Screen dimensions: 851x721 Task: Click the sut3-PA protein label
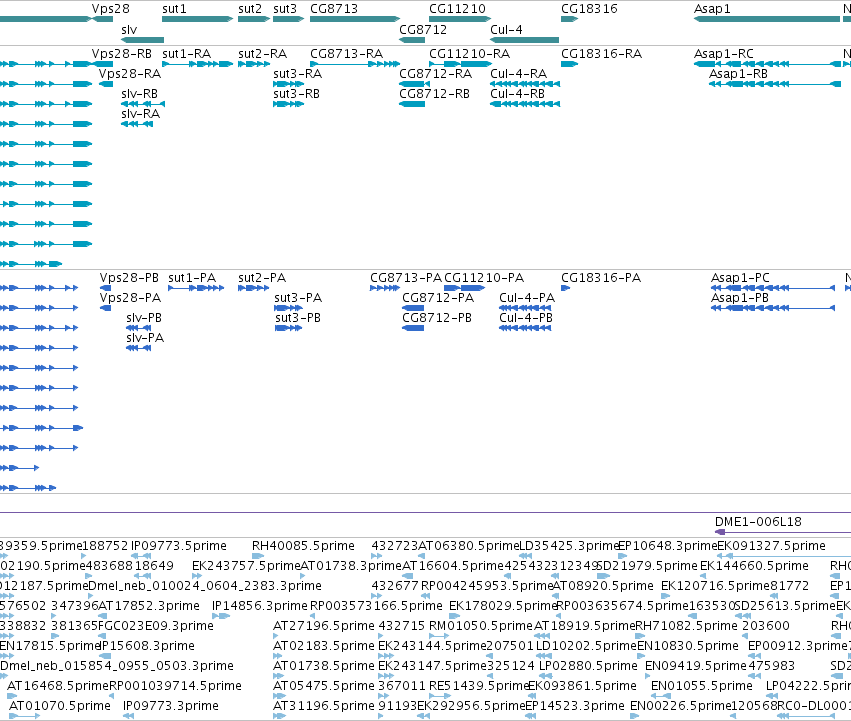[x=298, y=298]
